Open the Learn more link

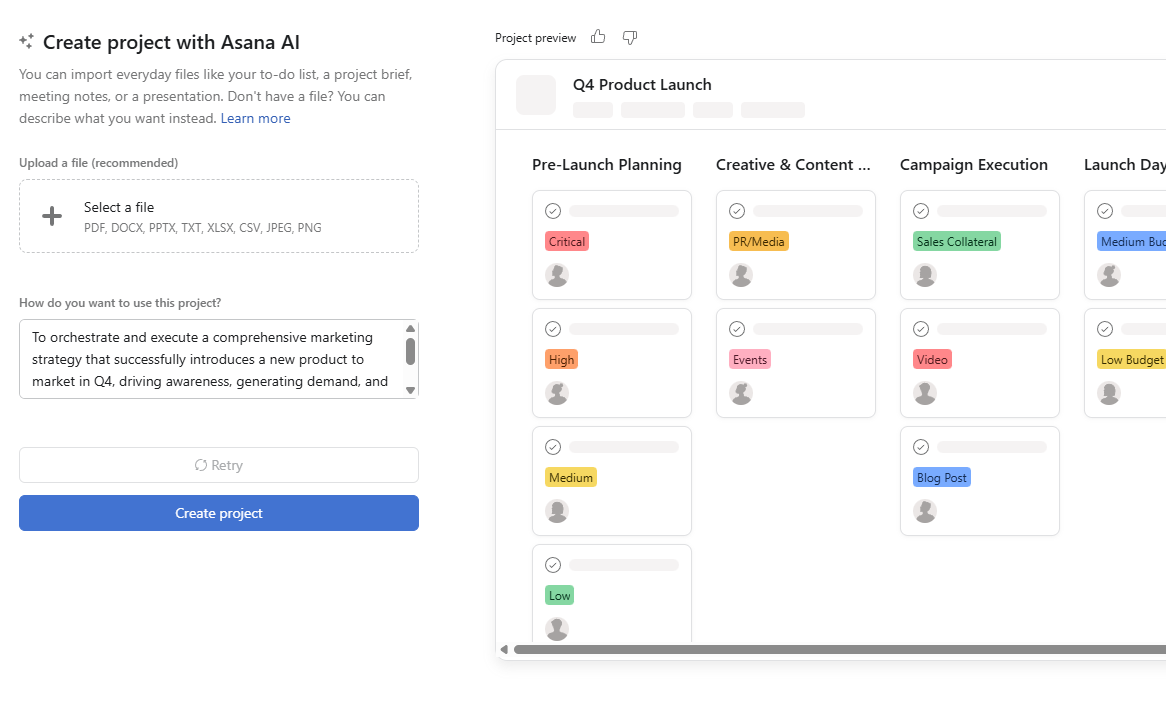point(255,118)
